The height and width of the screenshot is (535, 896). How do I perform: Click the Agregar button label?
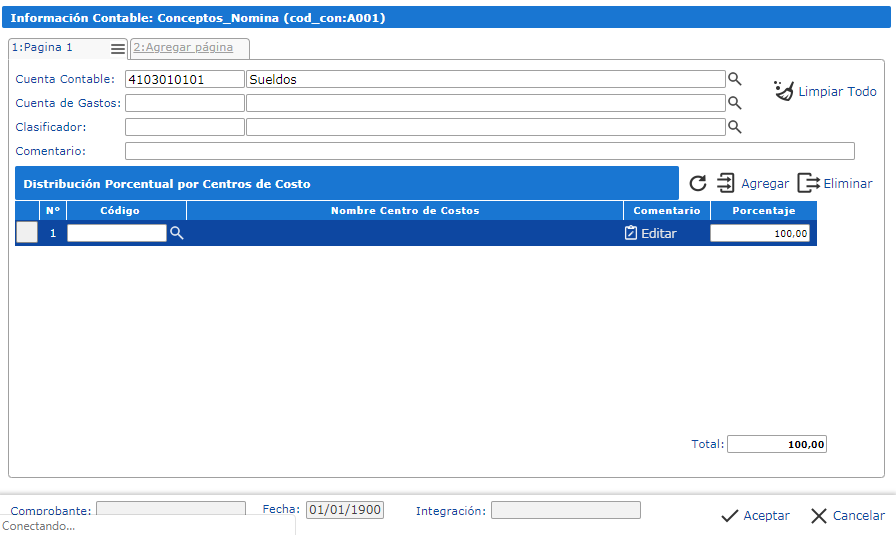click(765, 183)
